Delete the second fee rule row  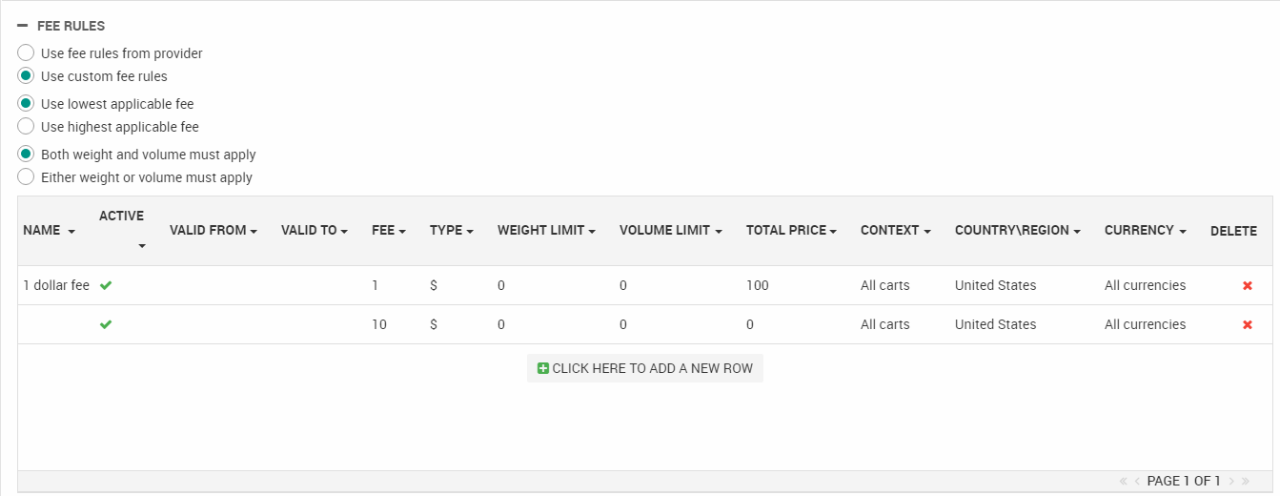coord(1247,325)
